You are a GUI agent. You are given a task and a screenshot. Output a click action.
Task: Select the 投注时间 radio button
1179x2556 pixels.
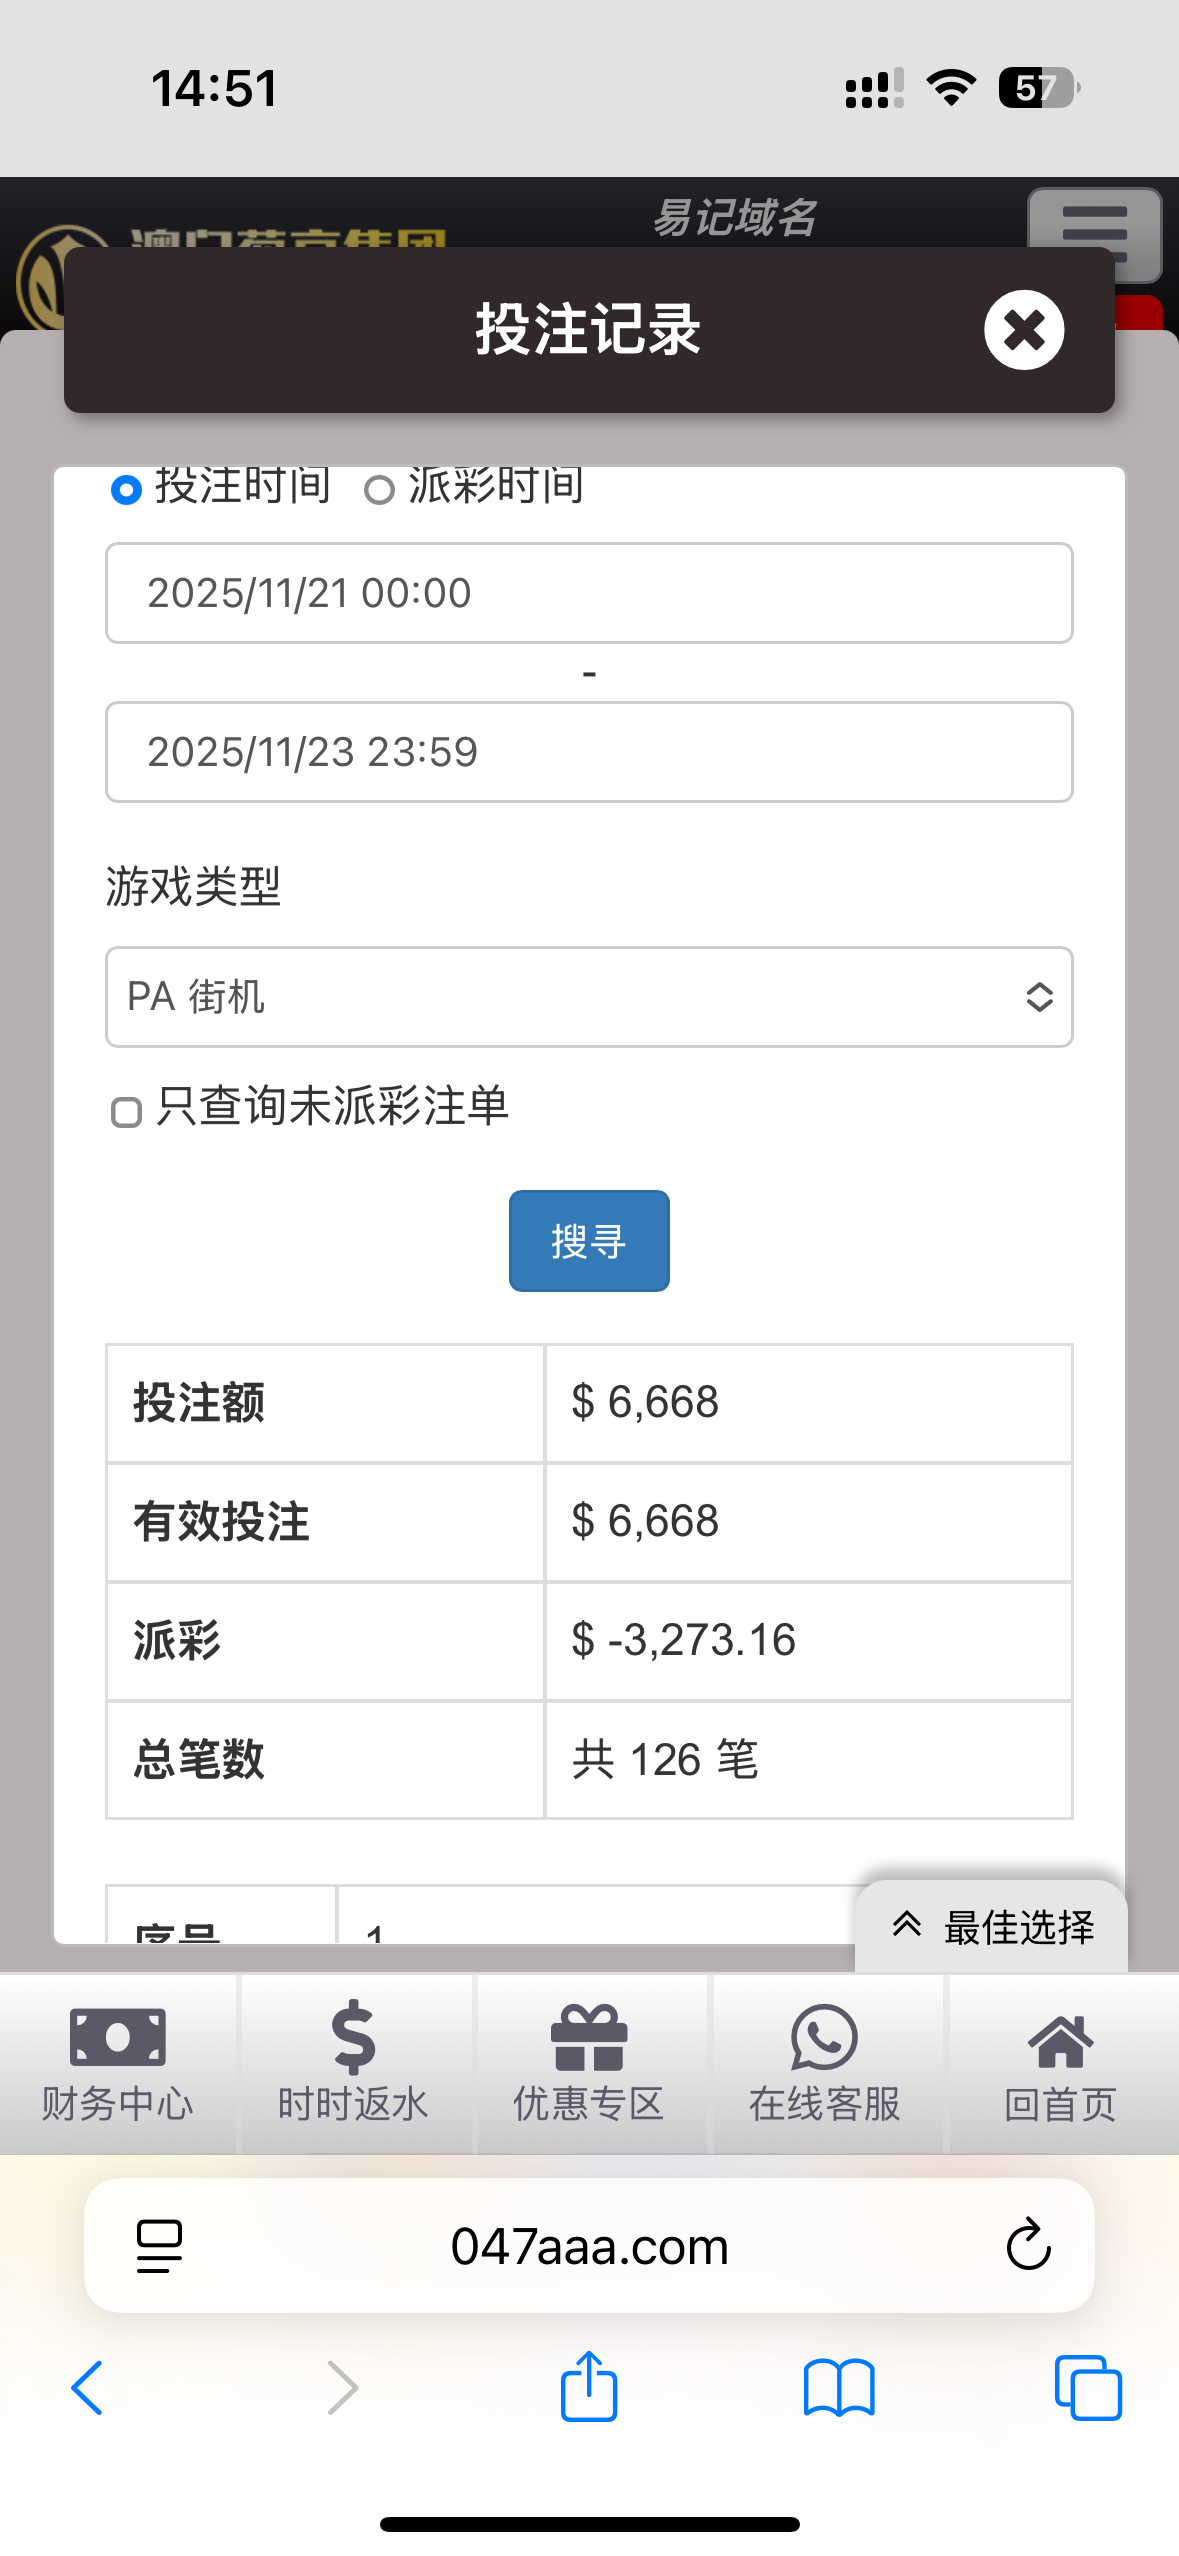126,490
